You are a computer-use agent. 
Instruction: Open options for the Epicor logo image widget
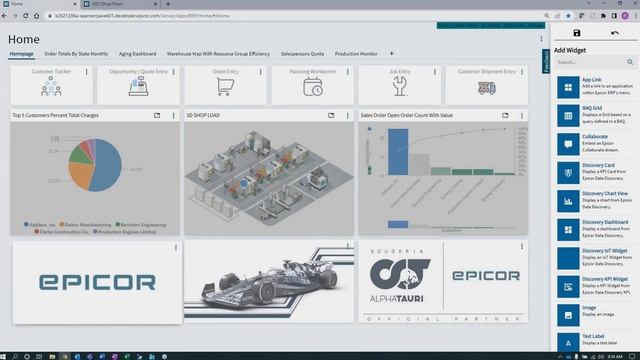(x=176, y=247)
